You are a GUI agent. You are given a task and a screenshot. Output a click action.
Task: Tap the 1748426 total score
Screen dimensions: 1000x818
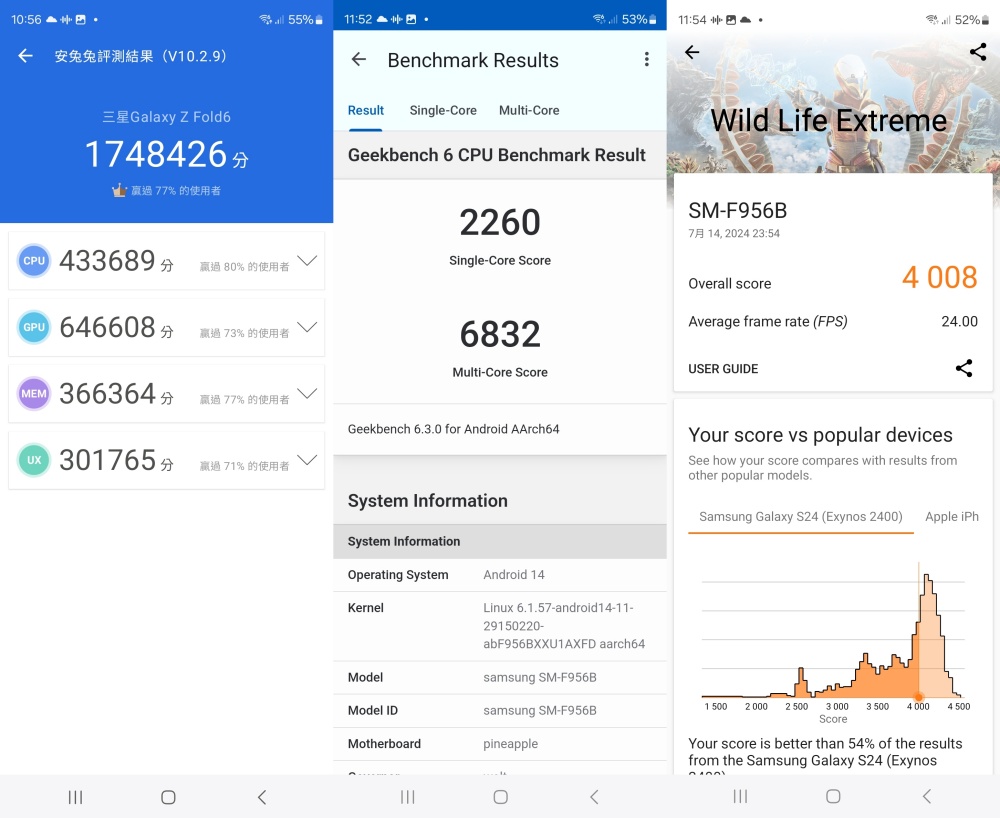(x=156, y=154)
